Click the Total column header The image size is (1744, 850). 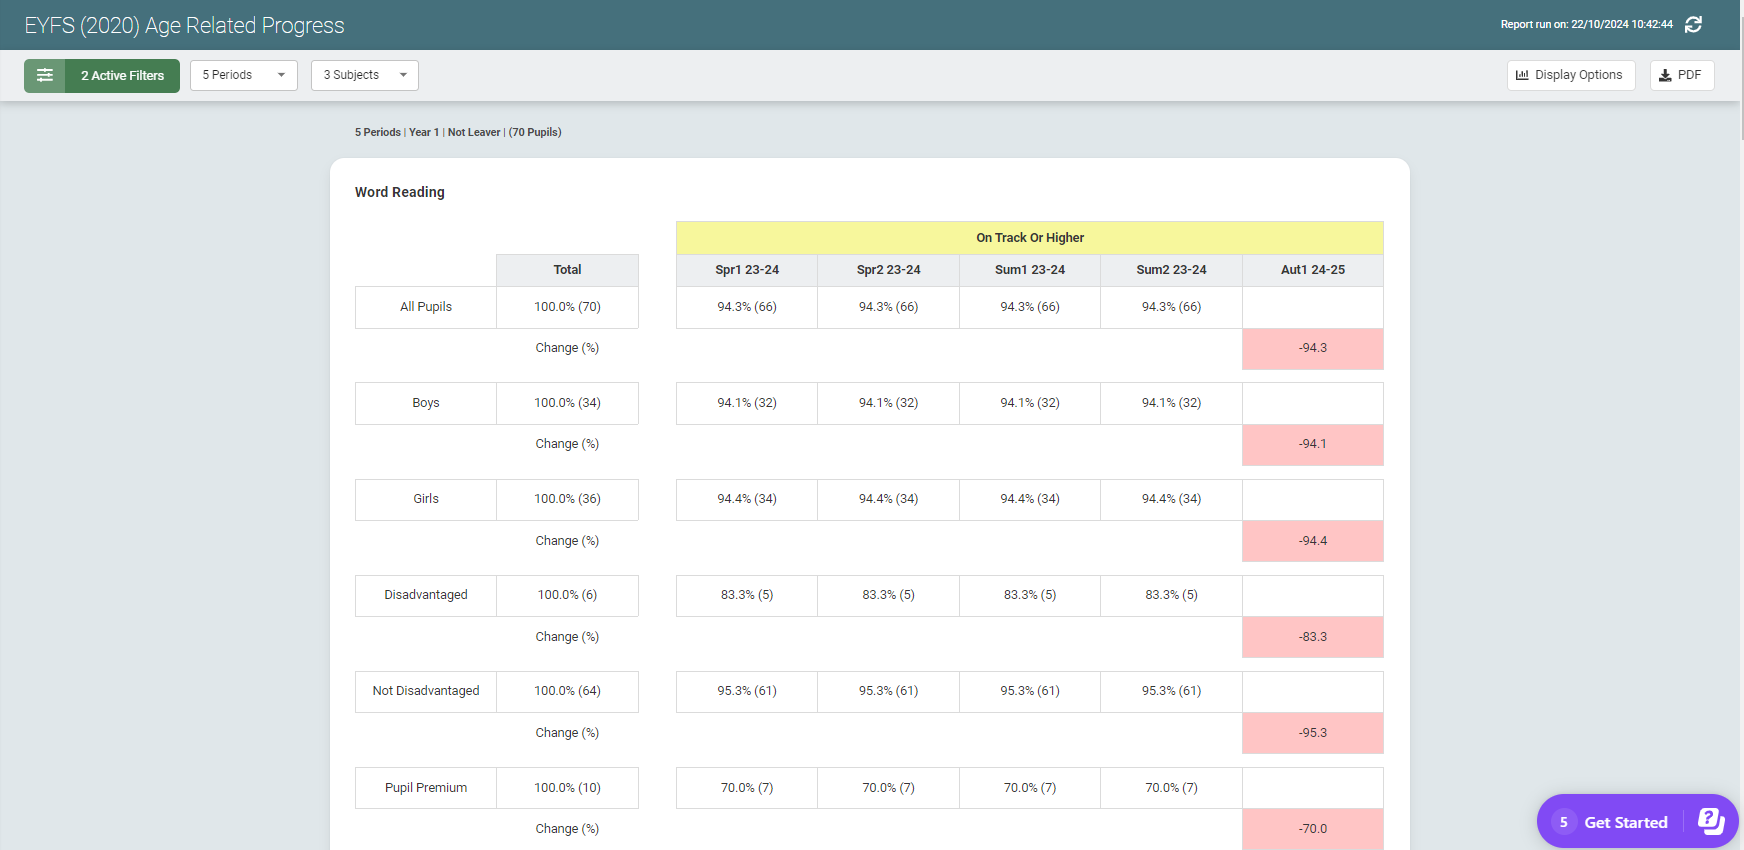pos(567,270)
